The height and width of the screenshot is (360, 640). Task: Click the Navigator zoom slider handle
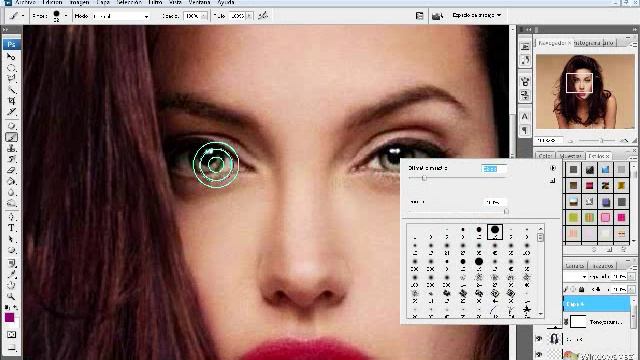pyautogui.click(x=602, y=141)
